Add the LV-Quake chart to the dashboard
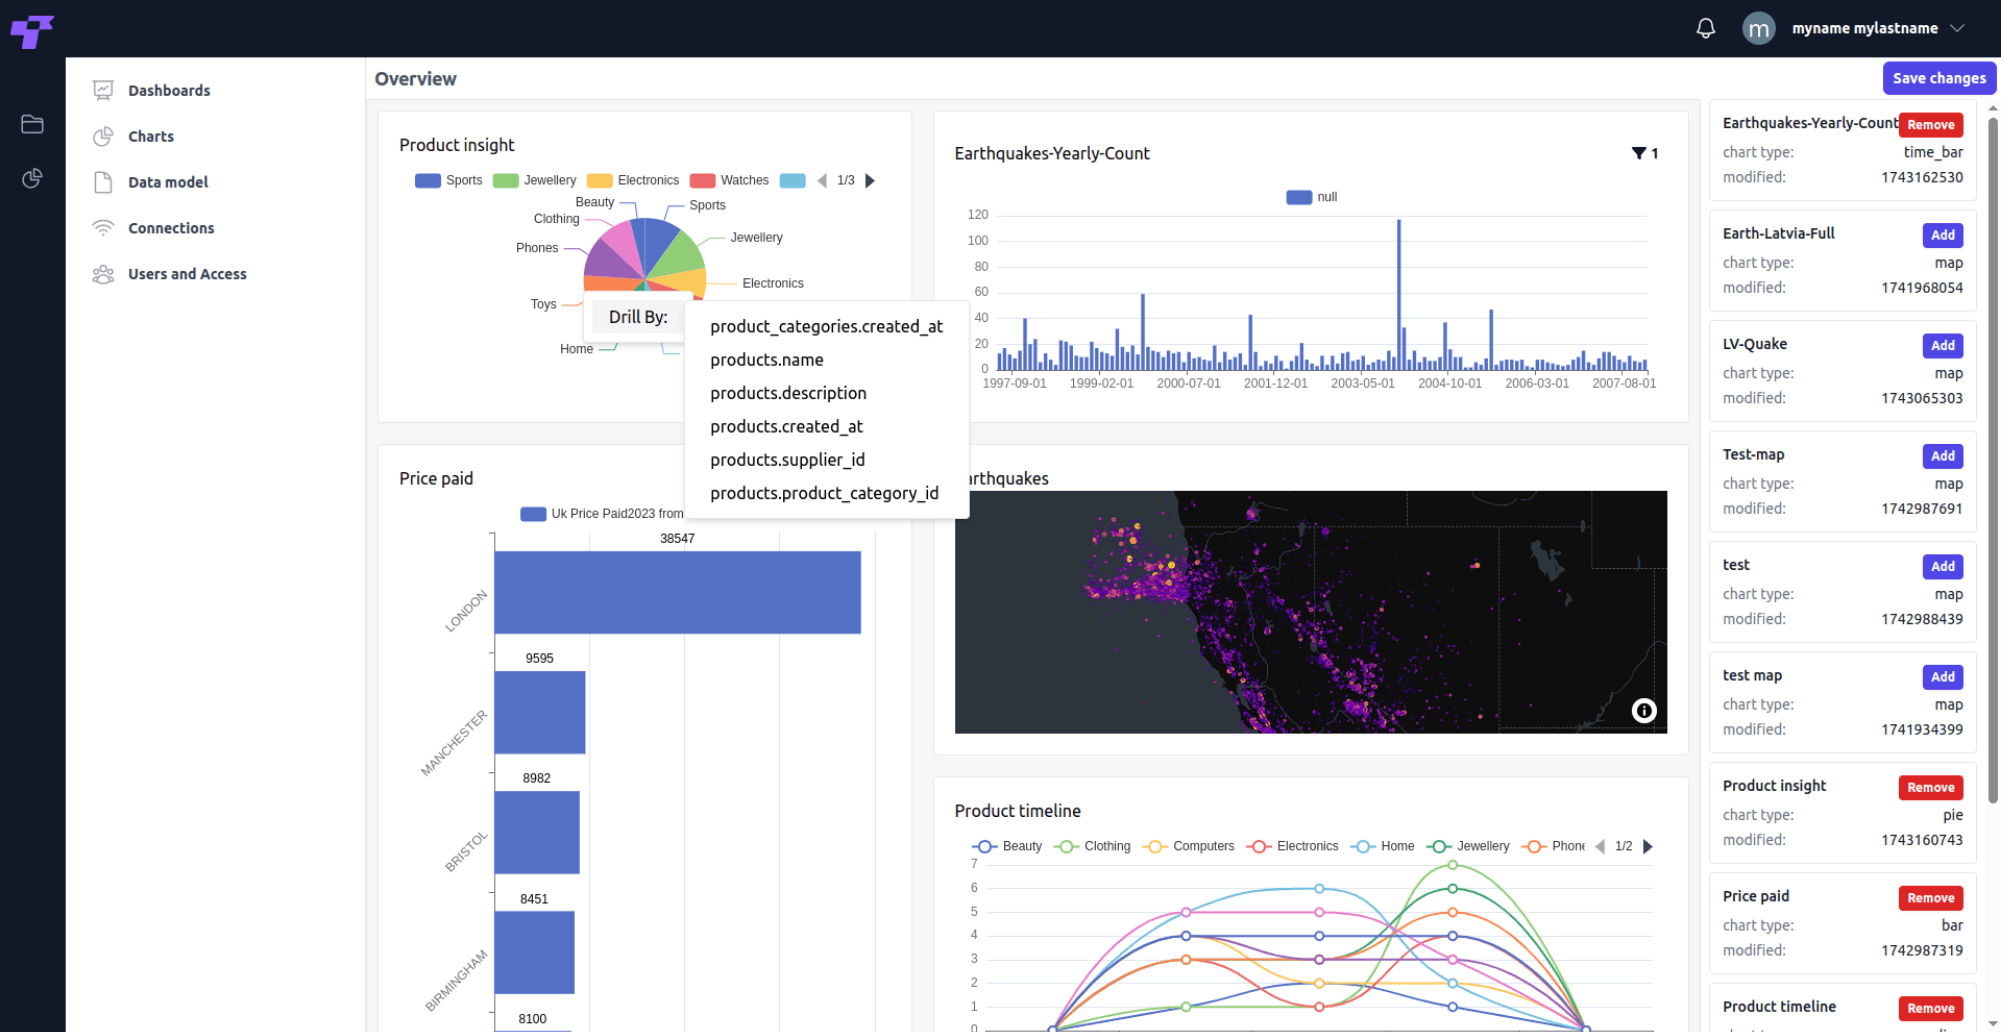The width and height of the screenshot is (2004, 1032). (x=1941, y=345)
